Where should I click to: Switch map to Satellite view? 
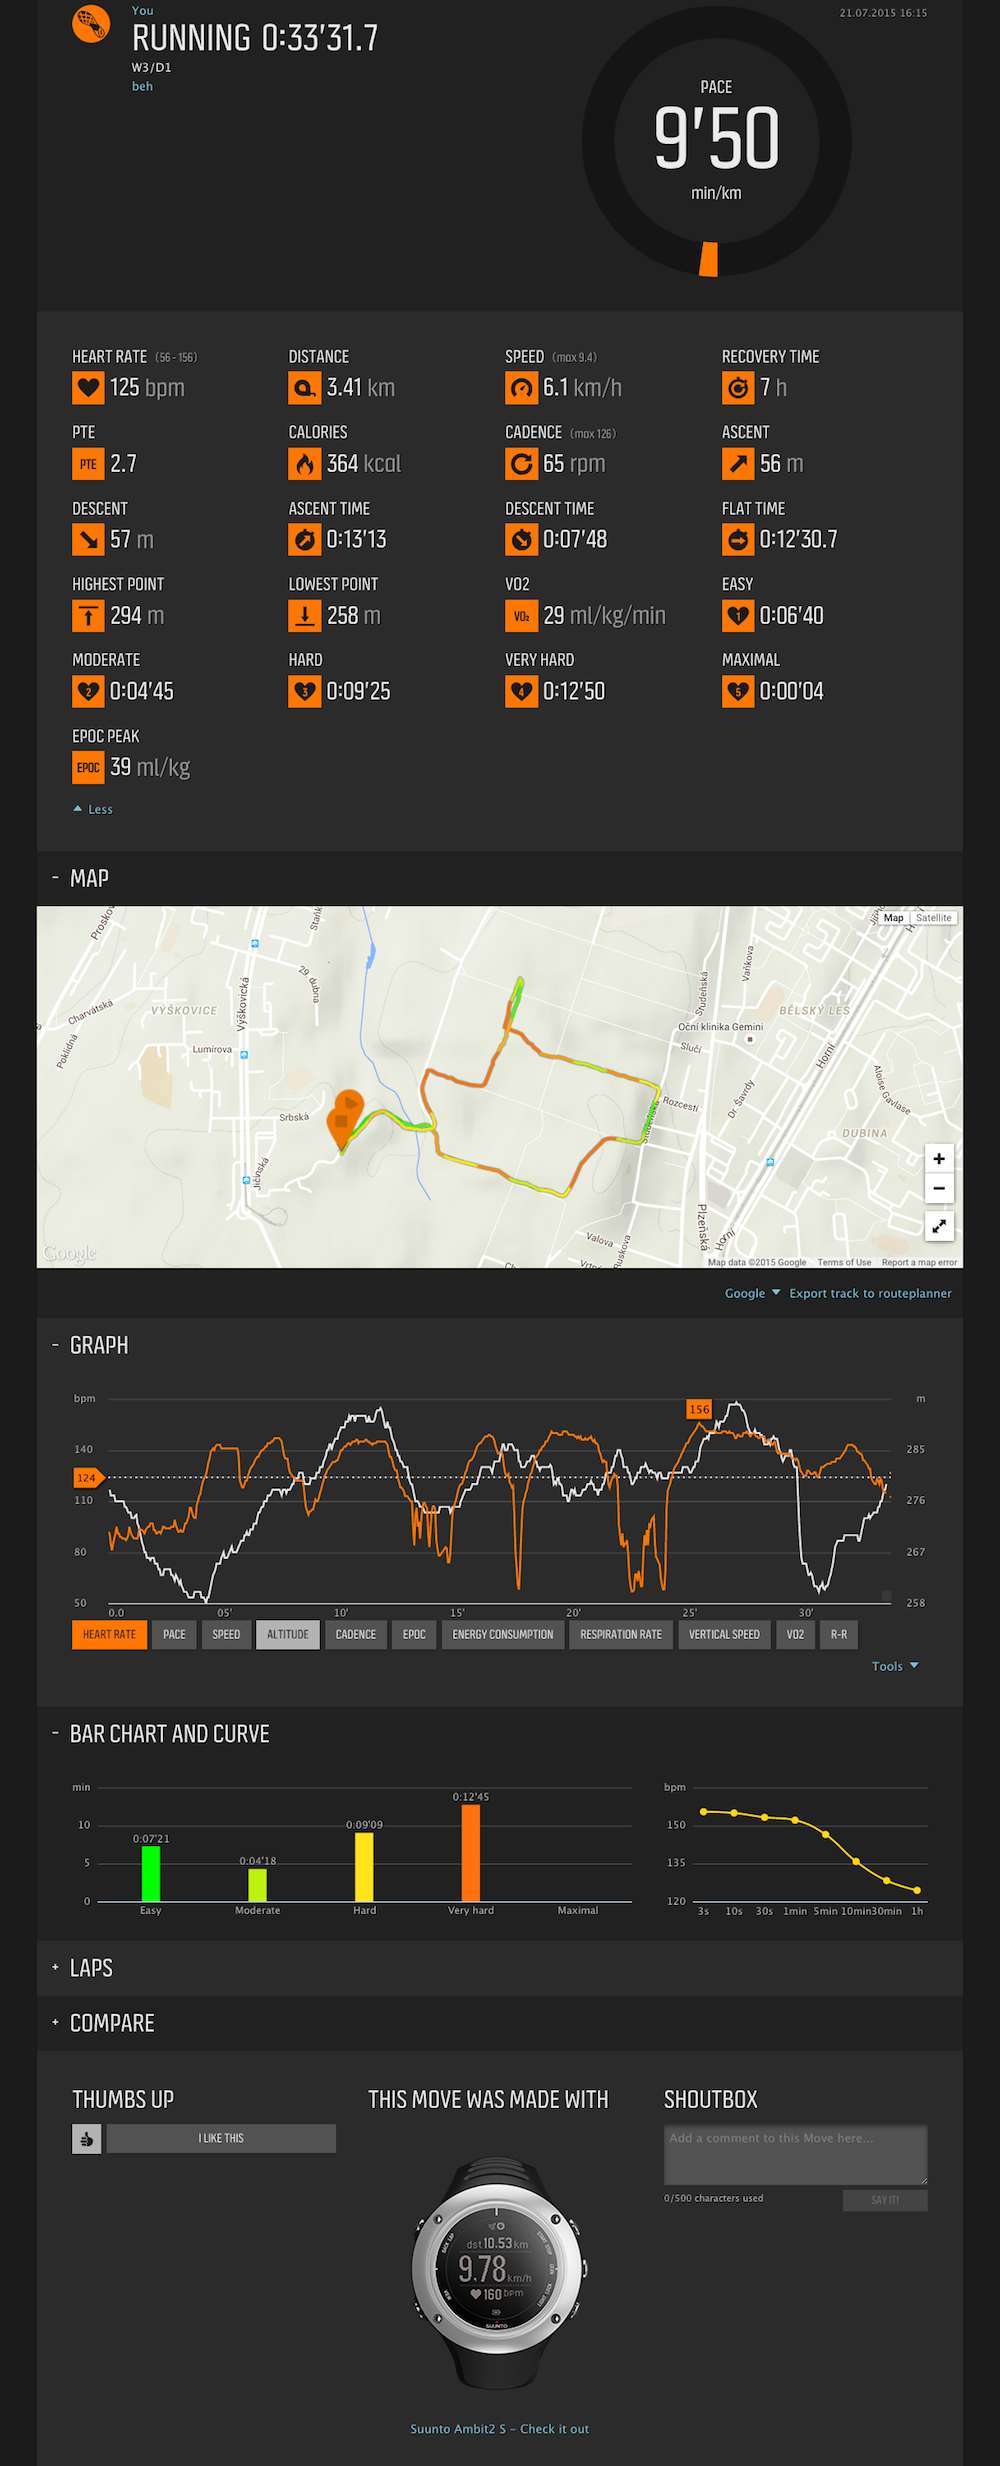click(x=934, y=918)
